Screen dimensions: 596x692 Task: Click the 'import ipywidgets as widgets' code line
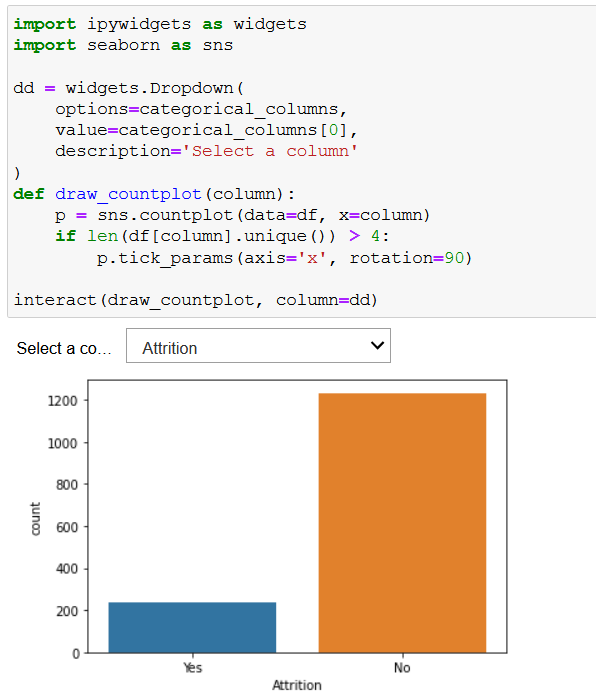click(160, 24)
